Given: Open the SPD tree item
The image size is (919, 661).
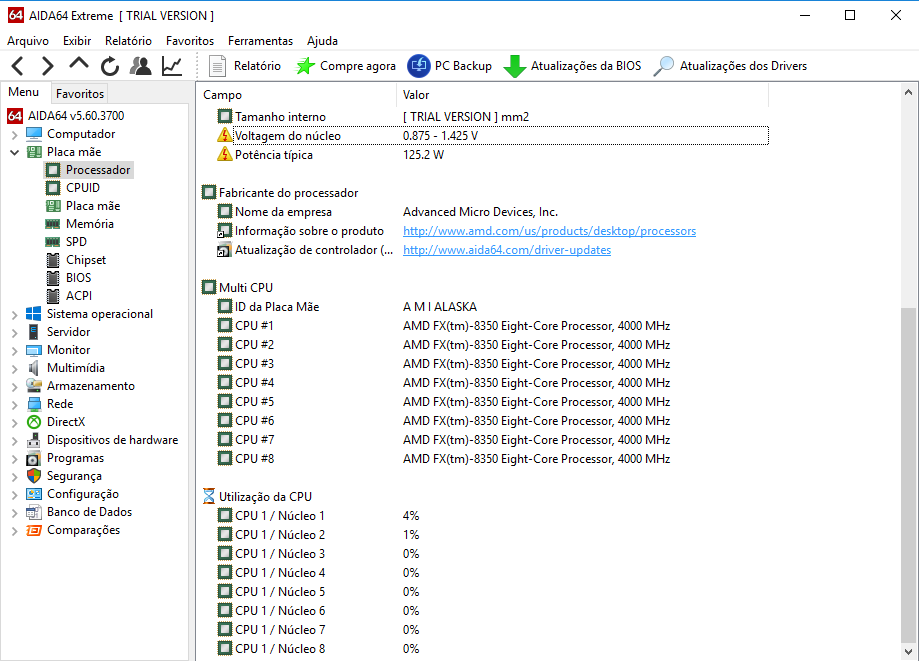Looking at the screenshot, I should coord(76,241).
